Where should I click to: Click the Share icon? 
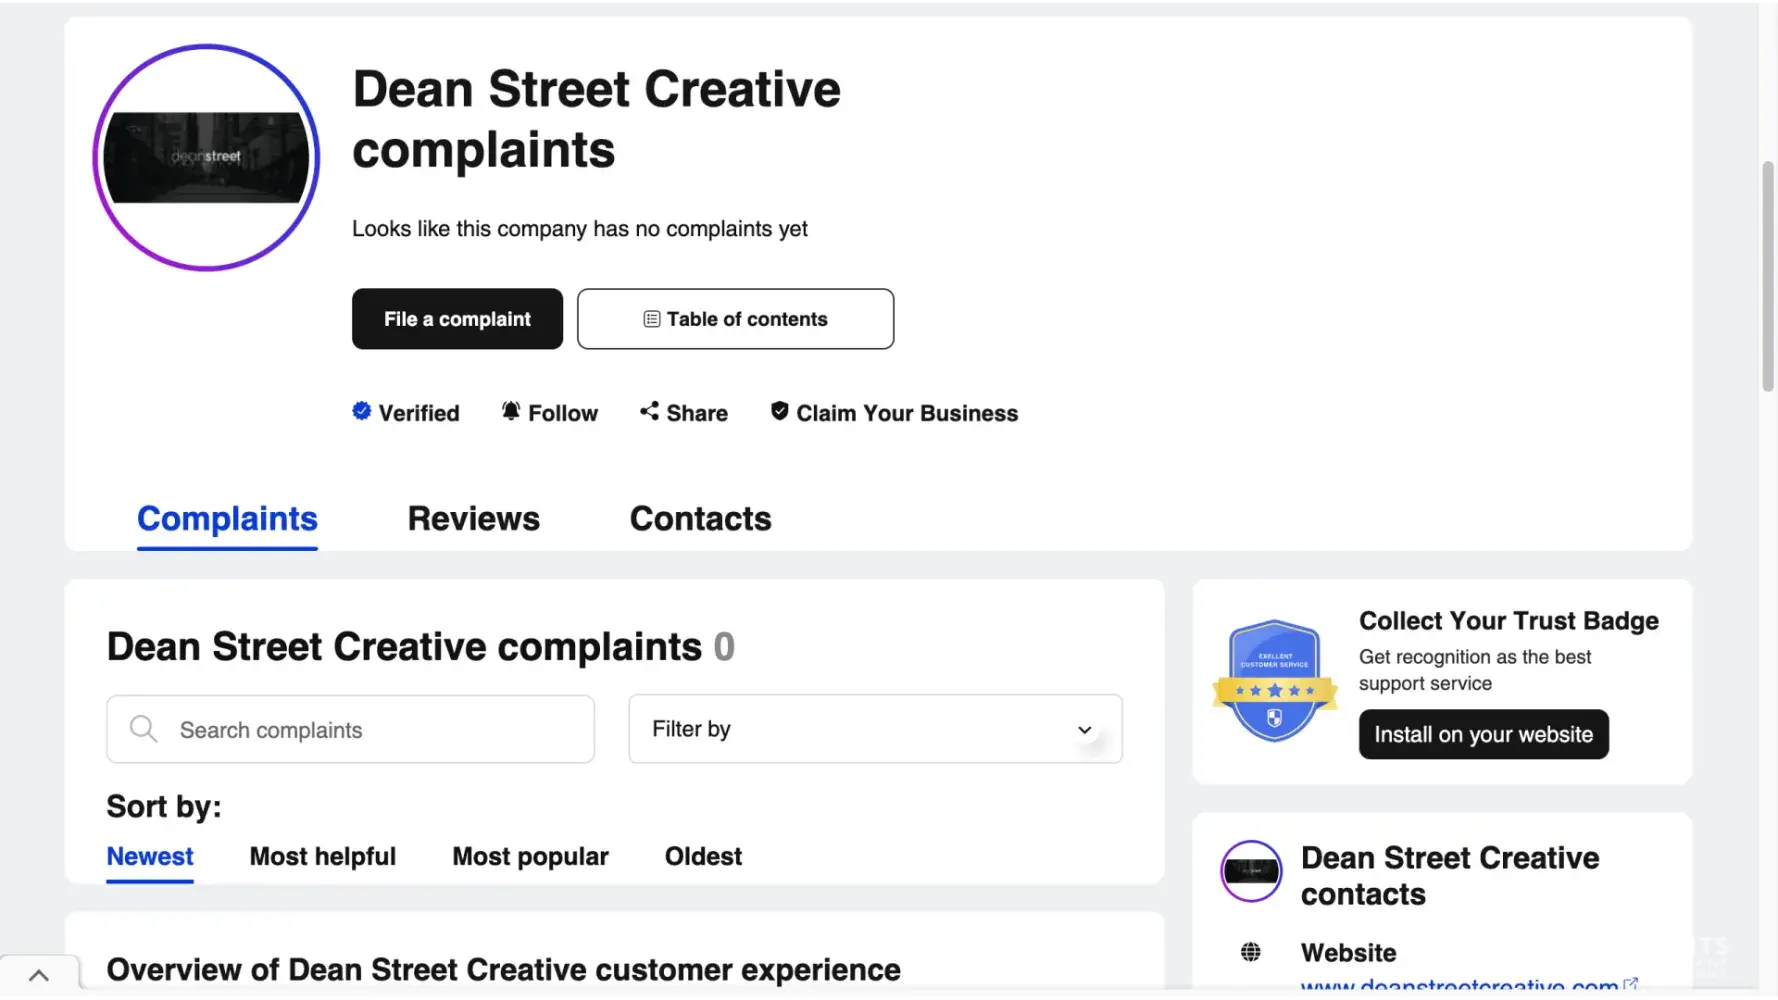pyautogui.click(x=649, y=411)
